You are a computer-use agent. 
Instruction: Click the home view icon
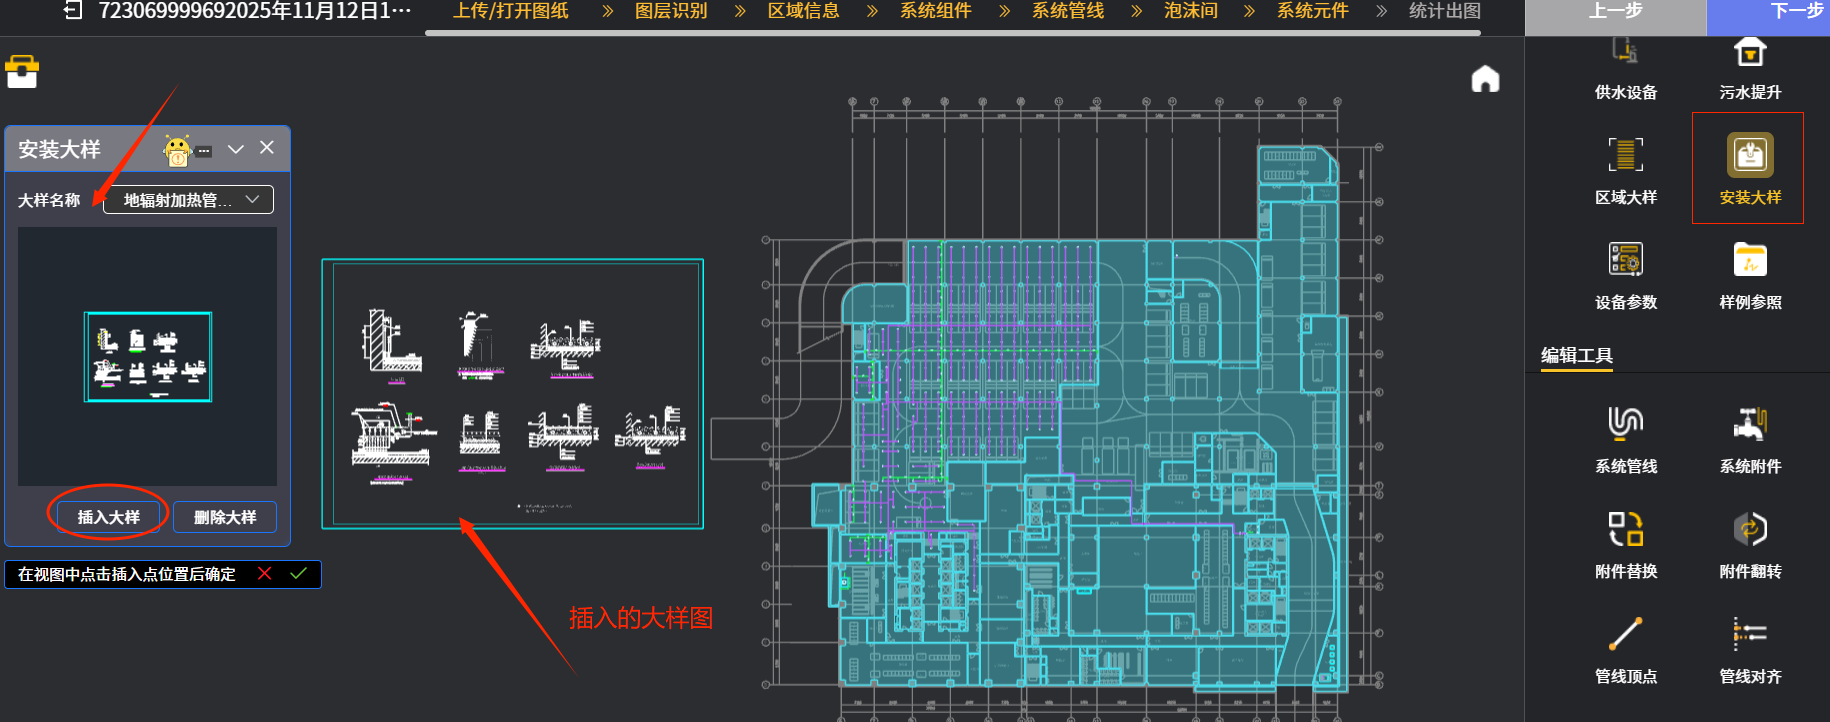tap(1485, 79)
